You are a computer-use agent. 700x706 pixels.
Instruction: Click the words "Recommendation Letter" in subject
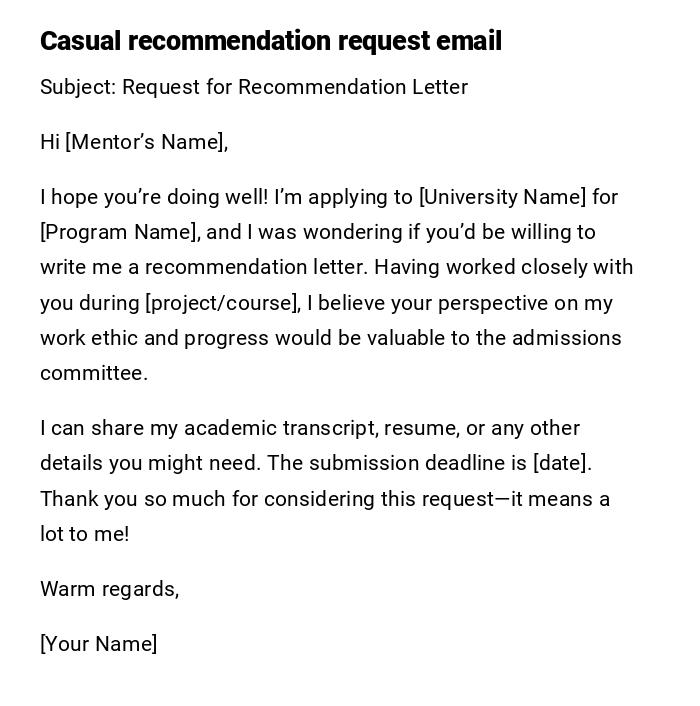click(353, 87)
